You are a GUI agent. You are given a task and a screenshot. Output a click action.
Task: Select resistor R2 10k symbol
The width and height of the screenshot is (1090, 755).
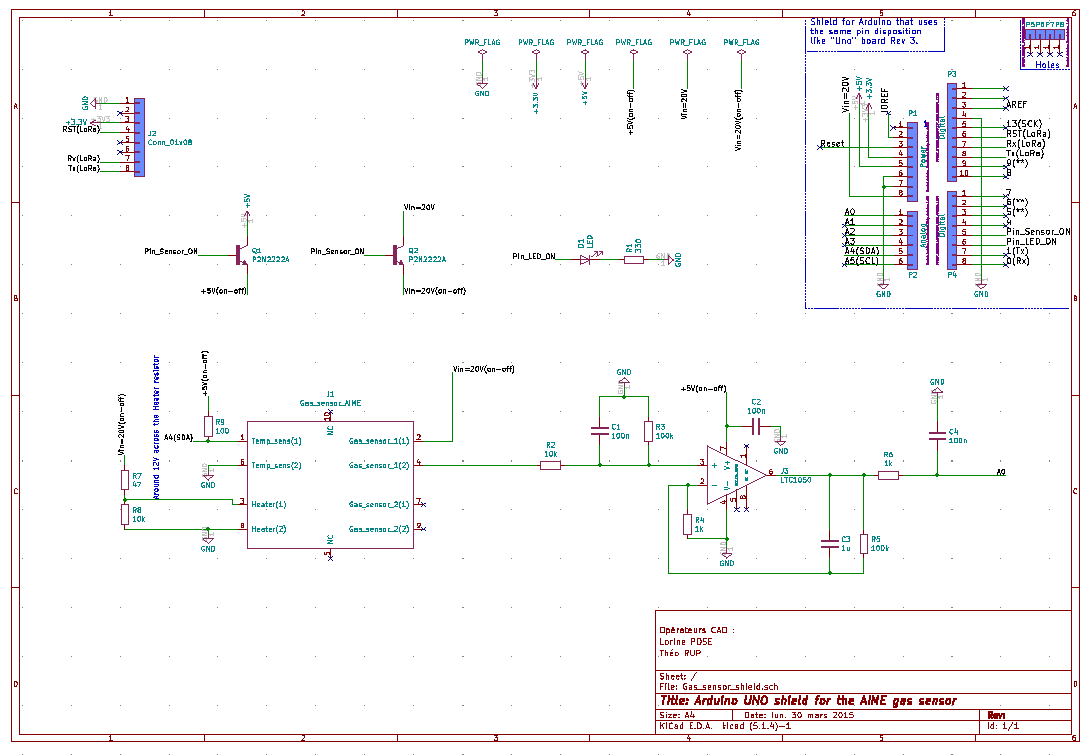coord(551,465)
